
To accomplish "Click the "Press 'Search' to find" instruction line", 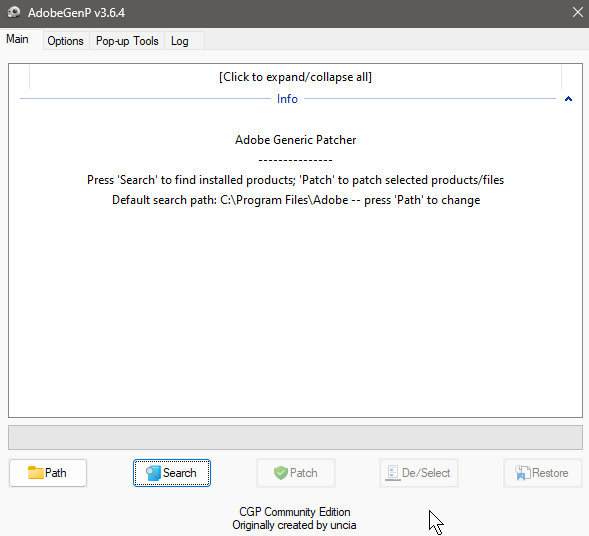I will (295, 180).
